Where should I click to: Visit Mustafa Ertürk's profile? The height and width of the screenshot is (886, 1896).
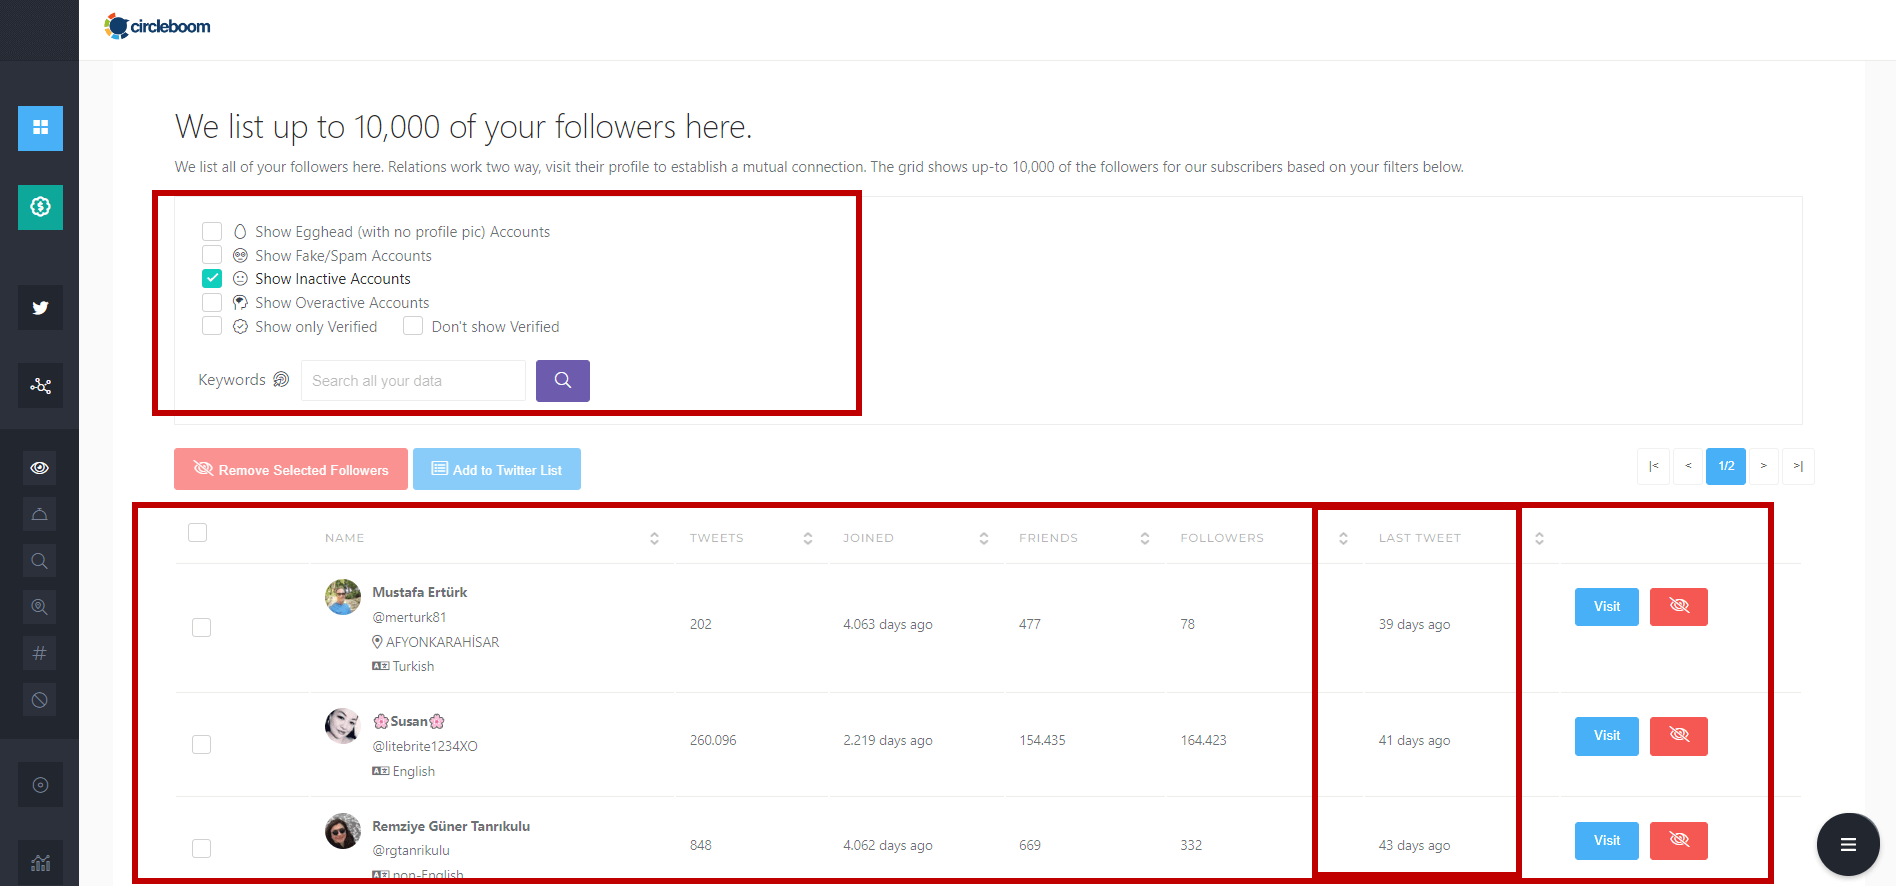pos(1607,607)
